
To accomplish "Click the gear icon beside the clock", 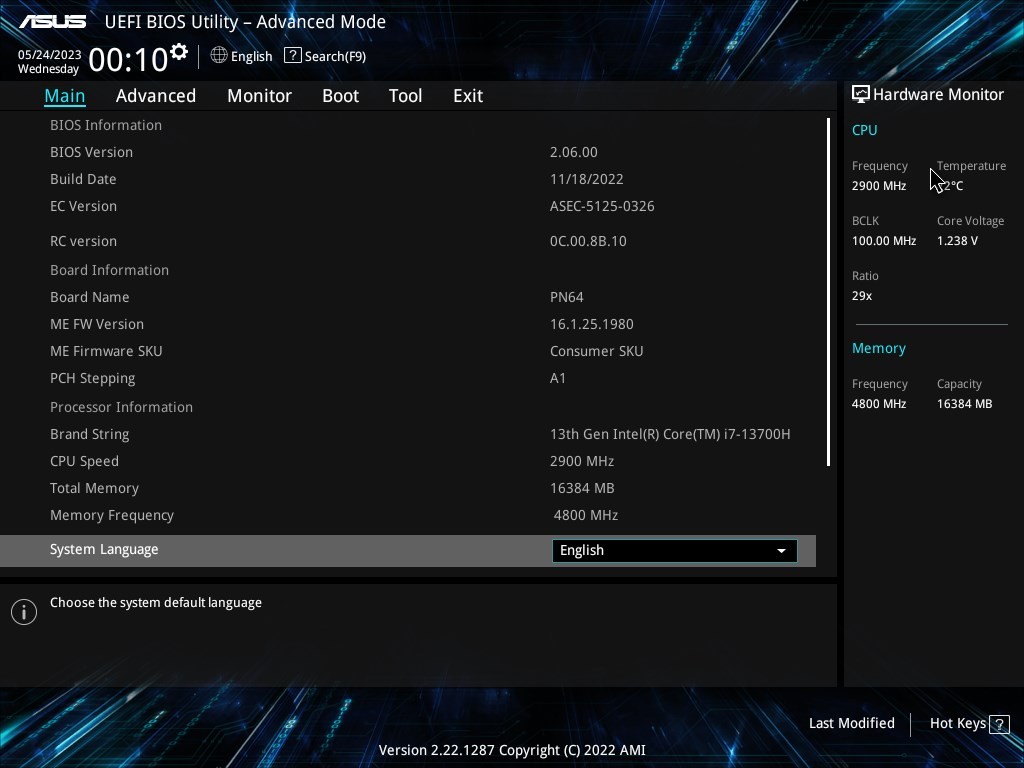I will click(x=178, y=52).
